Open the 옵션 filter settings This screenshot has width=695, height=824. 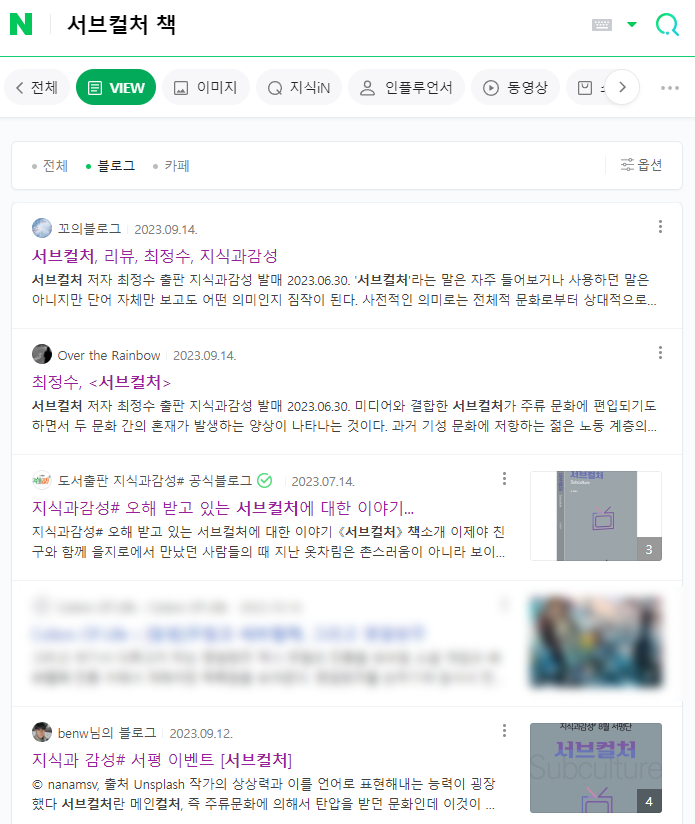coord(641,165)
